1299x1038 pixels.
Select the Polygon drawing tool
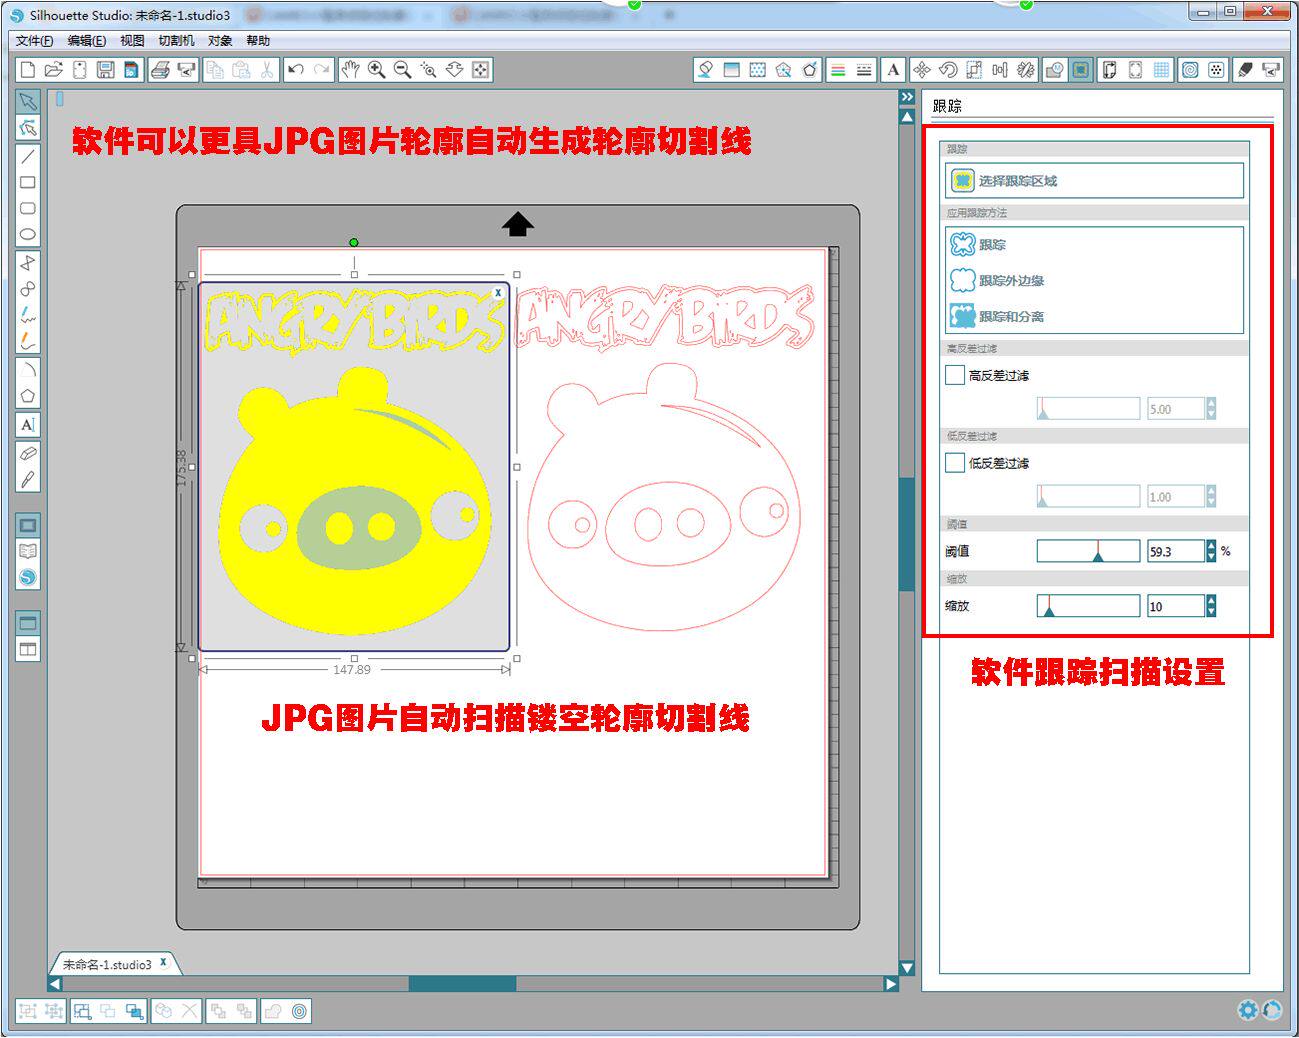click(x=28, y=262)
